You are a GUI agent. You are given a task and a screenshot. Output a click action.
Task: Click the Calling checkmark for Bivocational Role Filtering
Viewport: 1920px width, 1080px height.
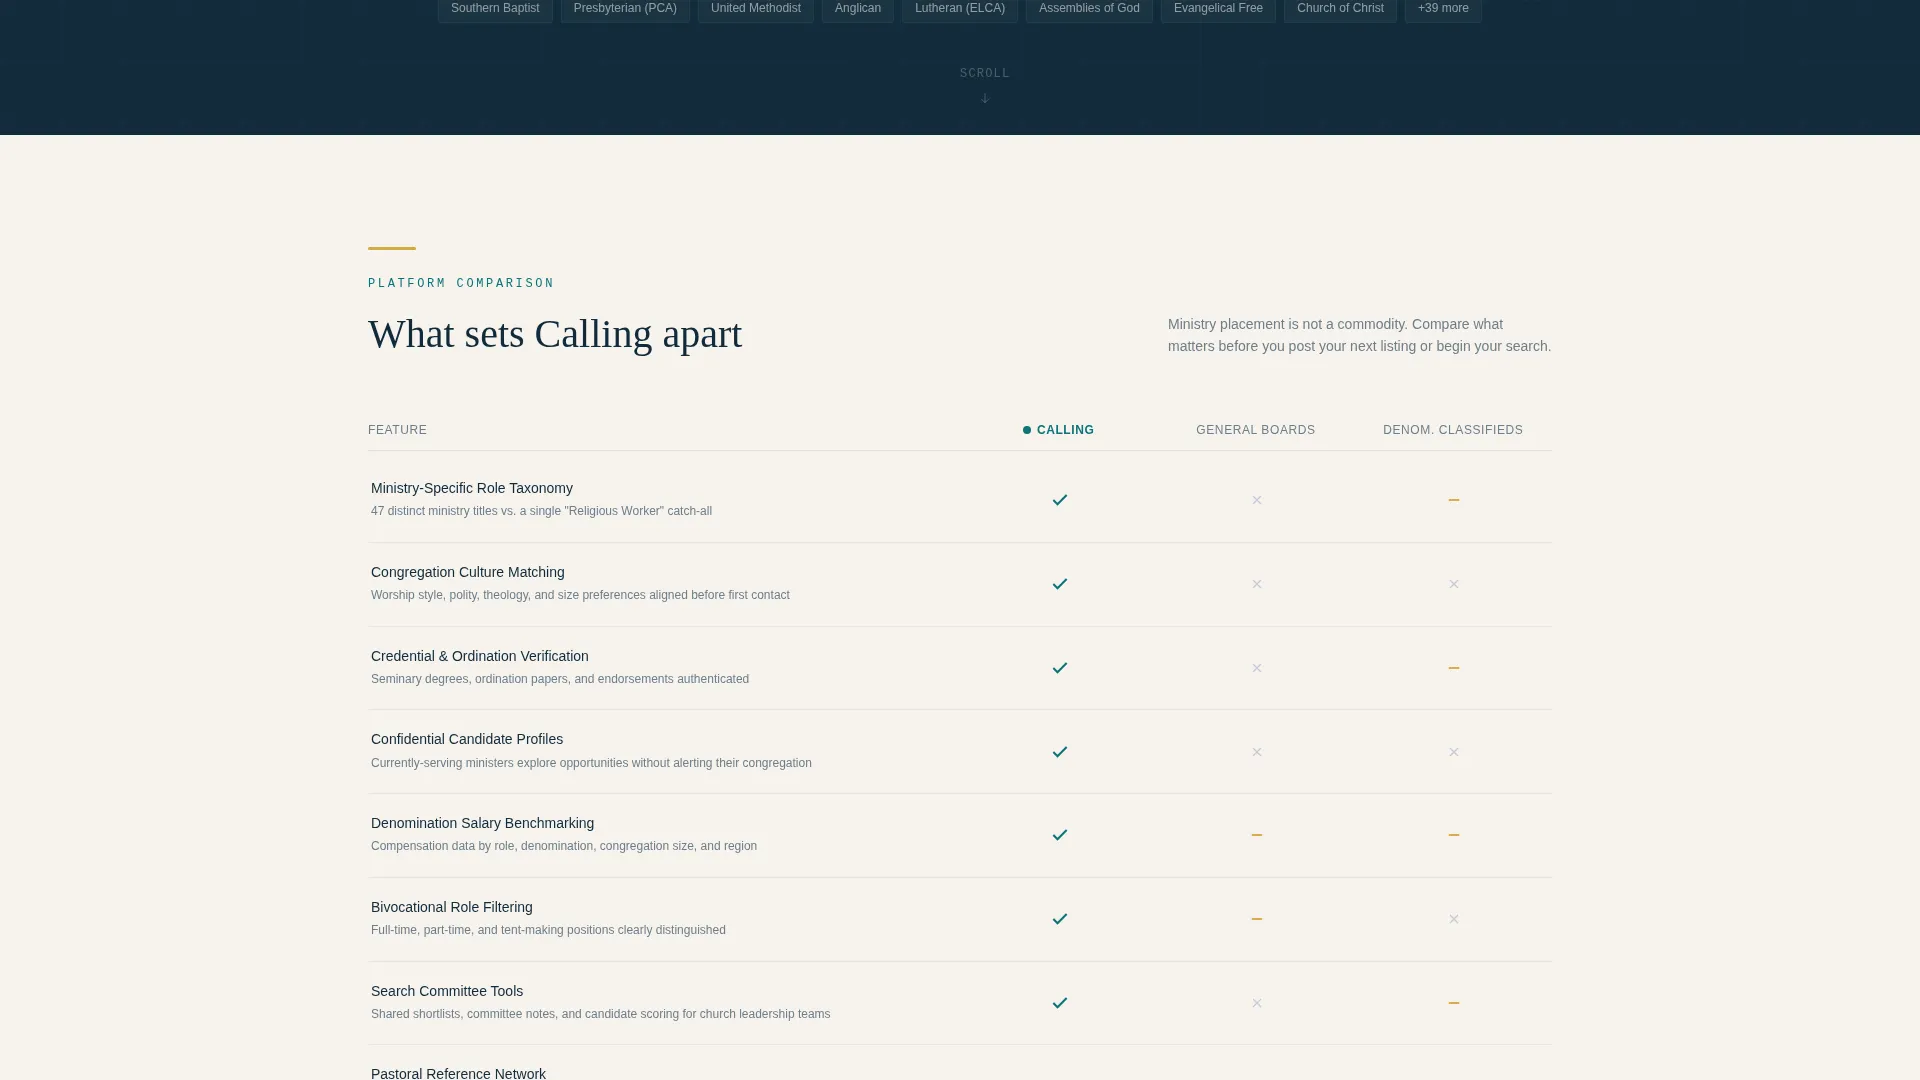[x=1060, y=919]
